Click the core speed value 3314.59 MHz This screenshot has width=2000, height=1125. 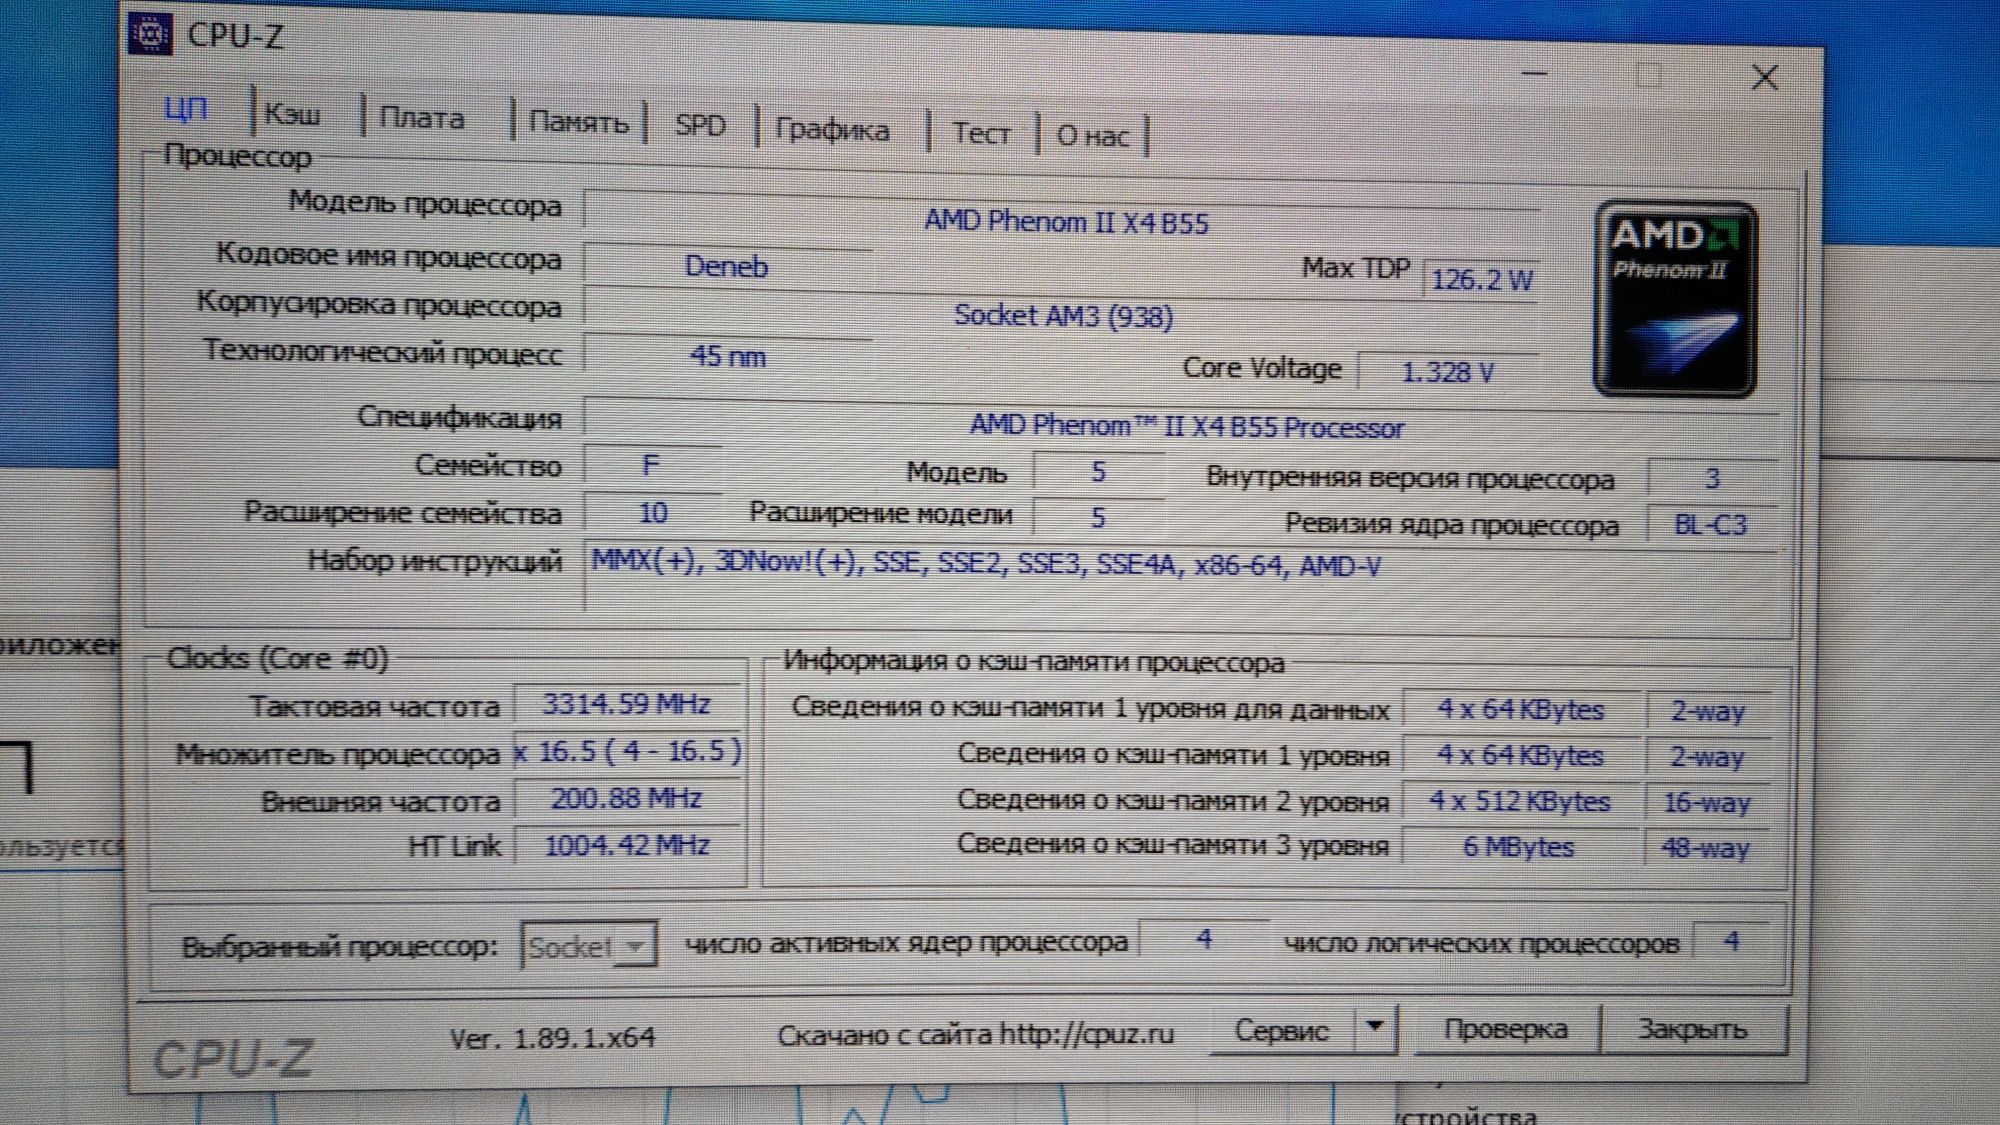click(x=627, y=704)
